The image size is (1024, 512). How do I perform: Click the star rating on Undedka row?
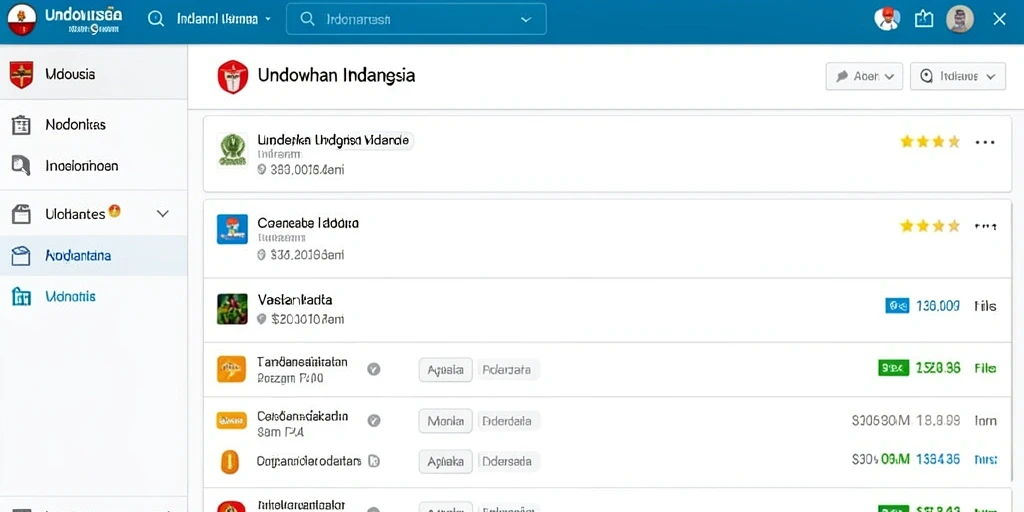(930, 141)
